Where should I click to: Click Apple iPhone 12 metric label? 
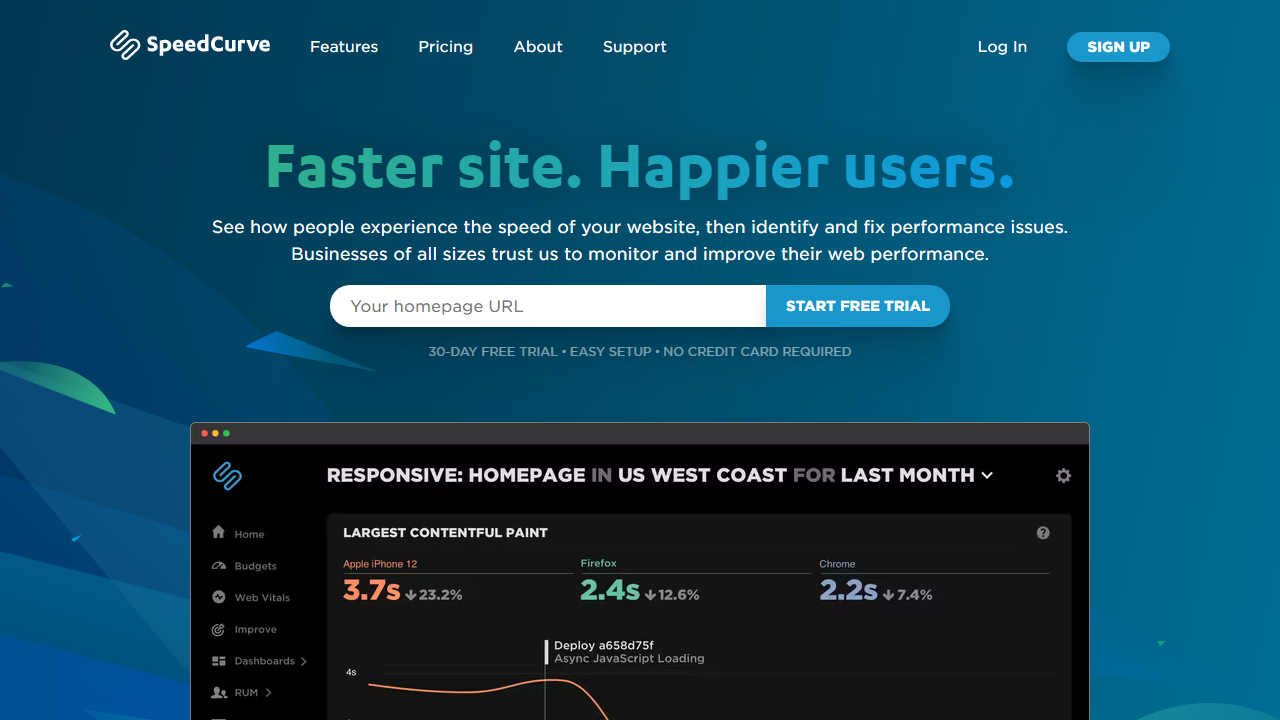(x=380, y=564)
